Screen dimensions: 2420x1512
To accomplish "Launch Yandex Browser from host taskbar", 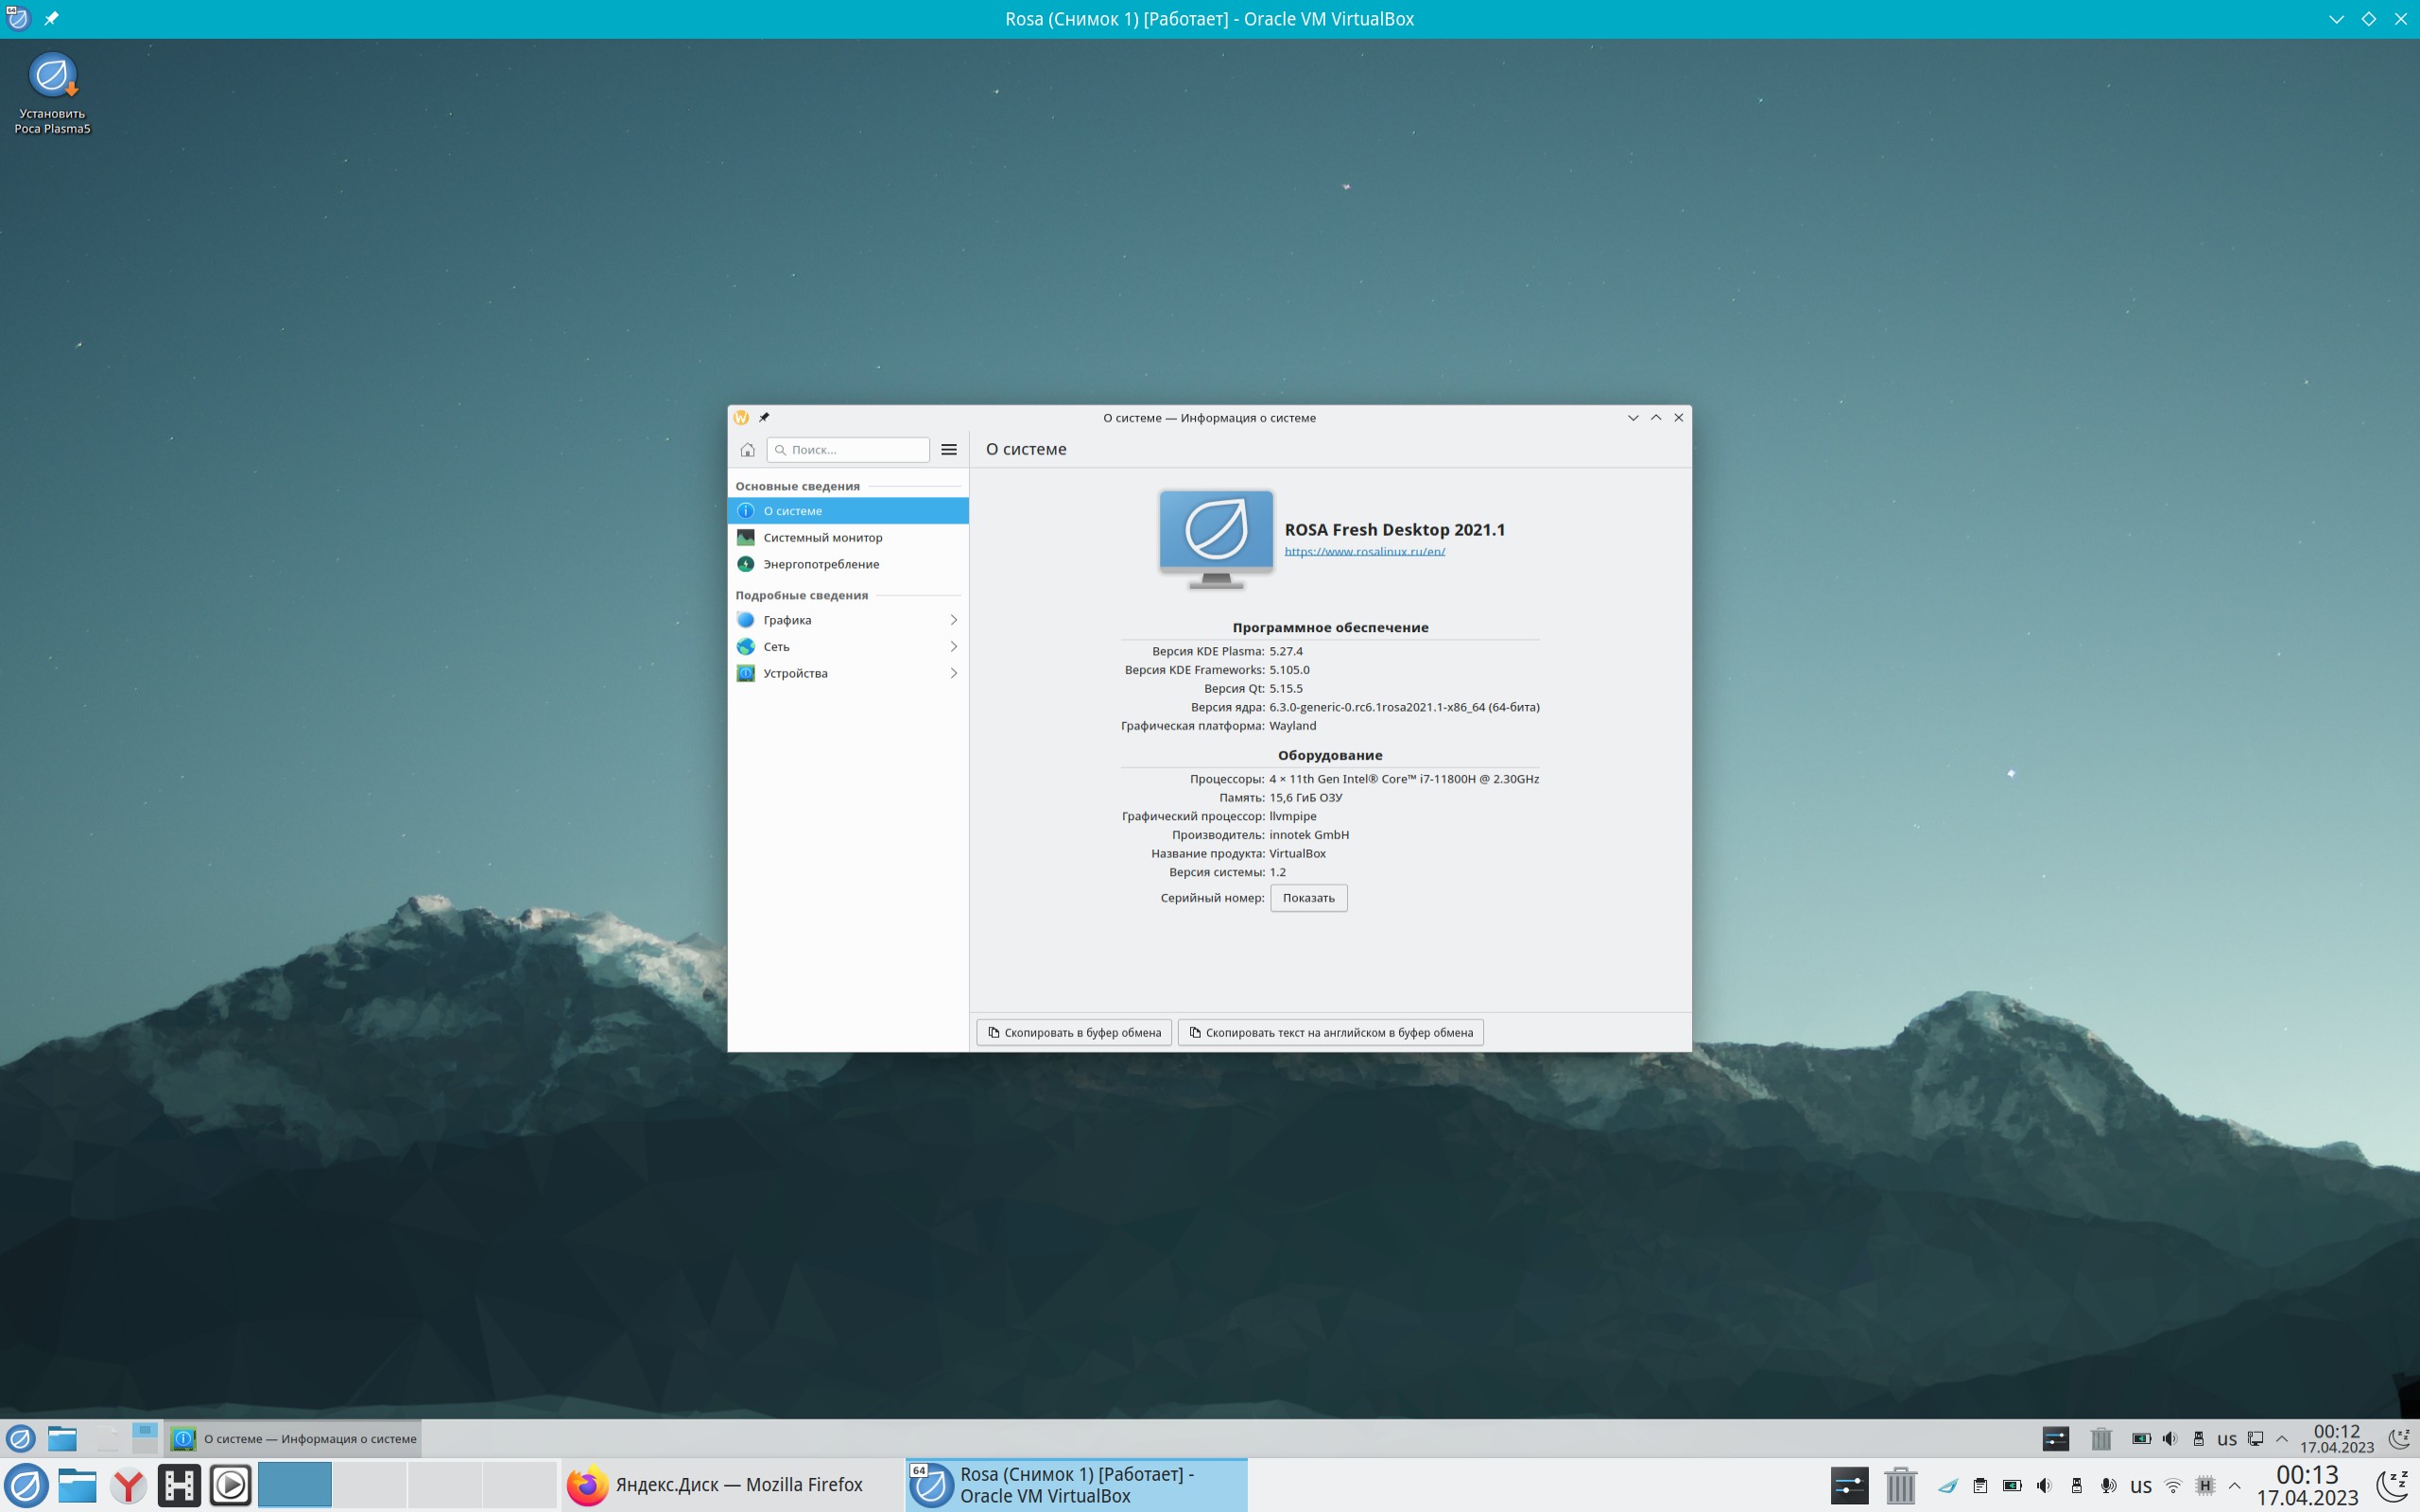I will (128, 1485).
